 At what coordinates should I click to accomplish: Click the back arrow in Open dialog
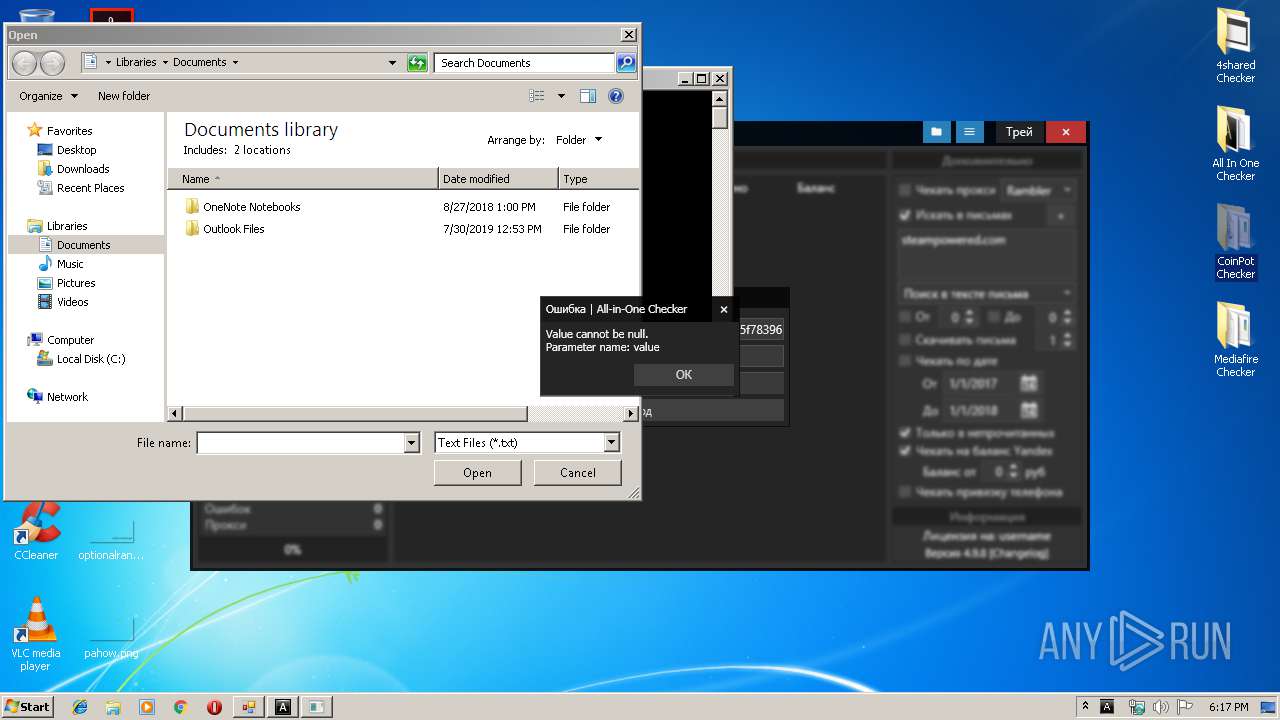tap(24, 63)
